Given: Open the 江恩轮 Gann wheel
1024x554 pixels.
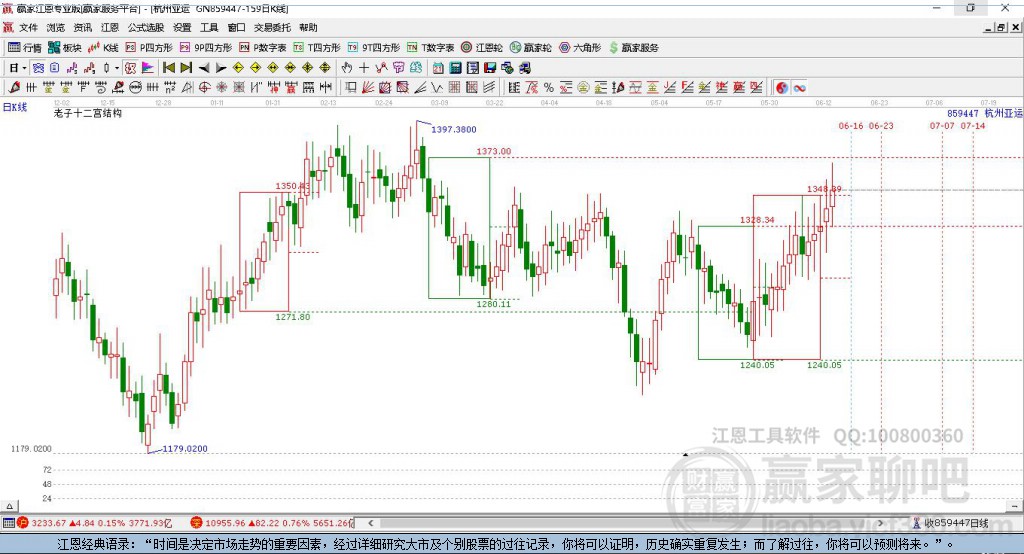Looking at the screenshot, I should click(482, 48).
